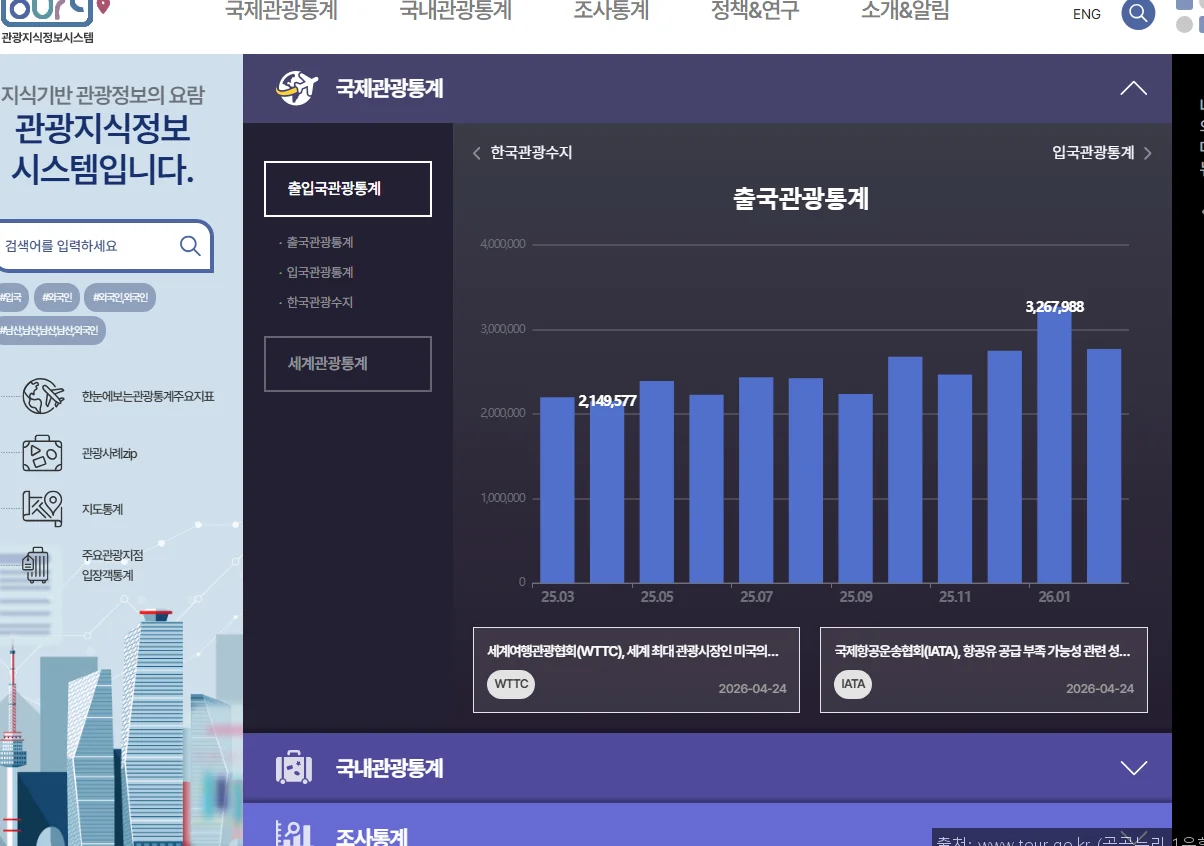Viewport: 1204px width, 846px height.
Task: Click the 국제관광통계 globe section icon
Action: pos(295,87)
